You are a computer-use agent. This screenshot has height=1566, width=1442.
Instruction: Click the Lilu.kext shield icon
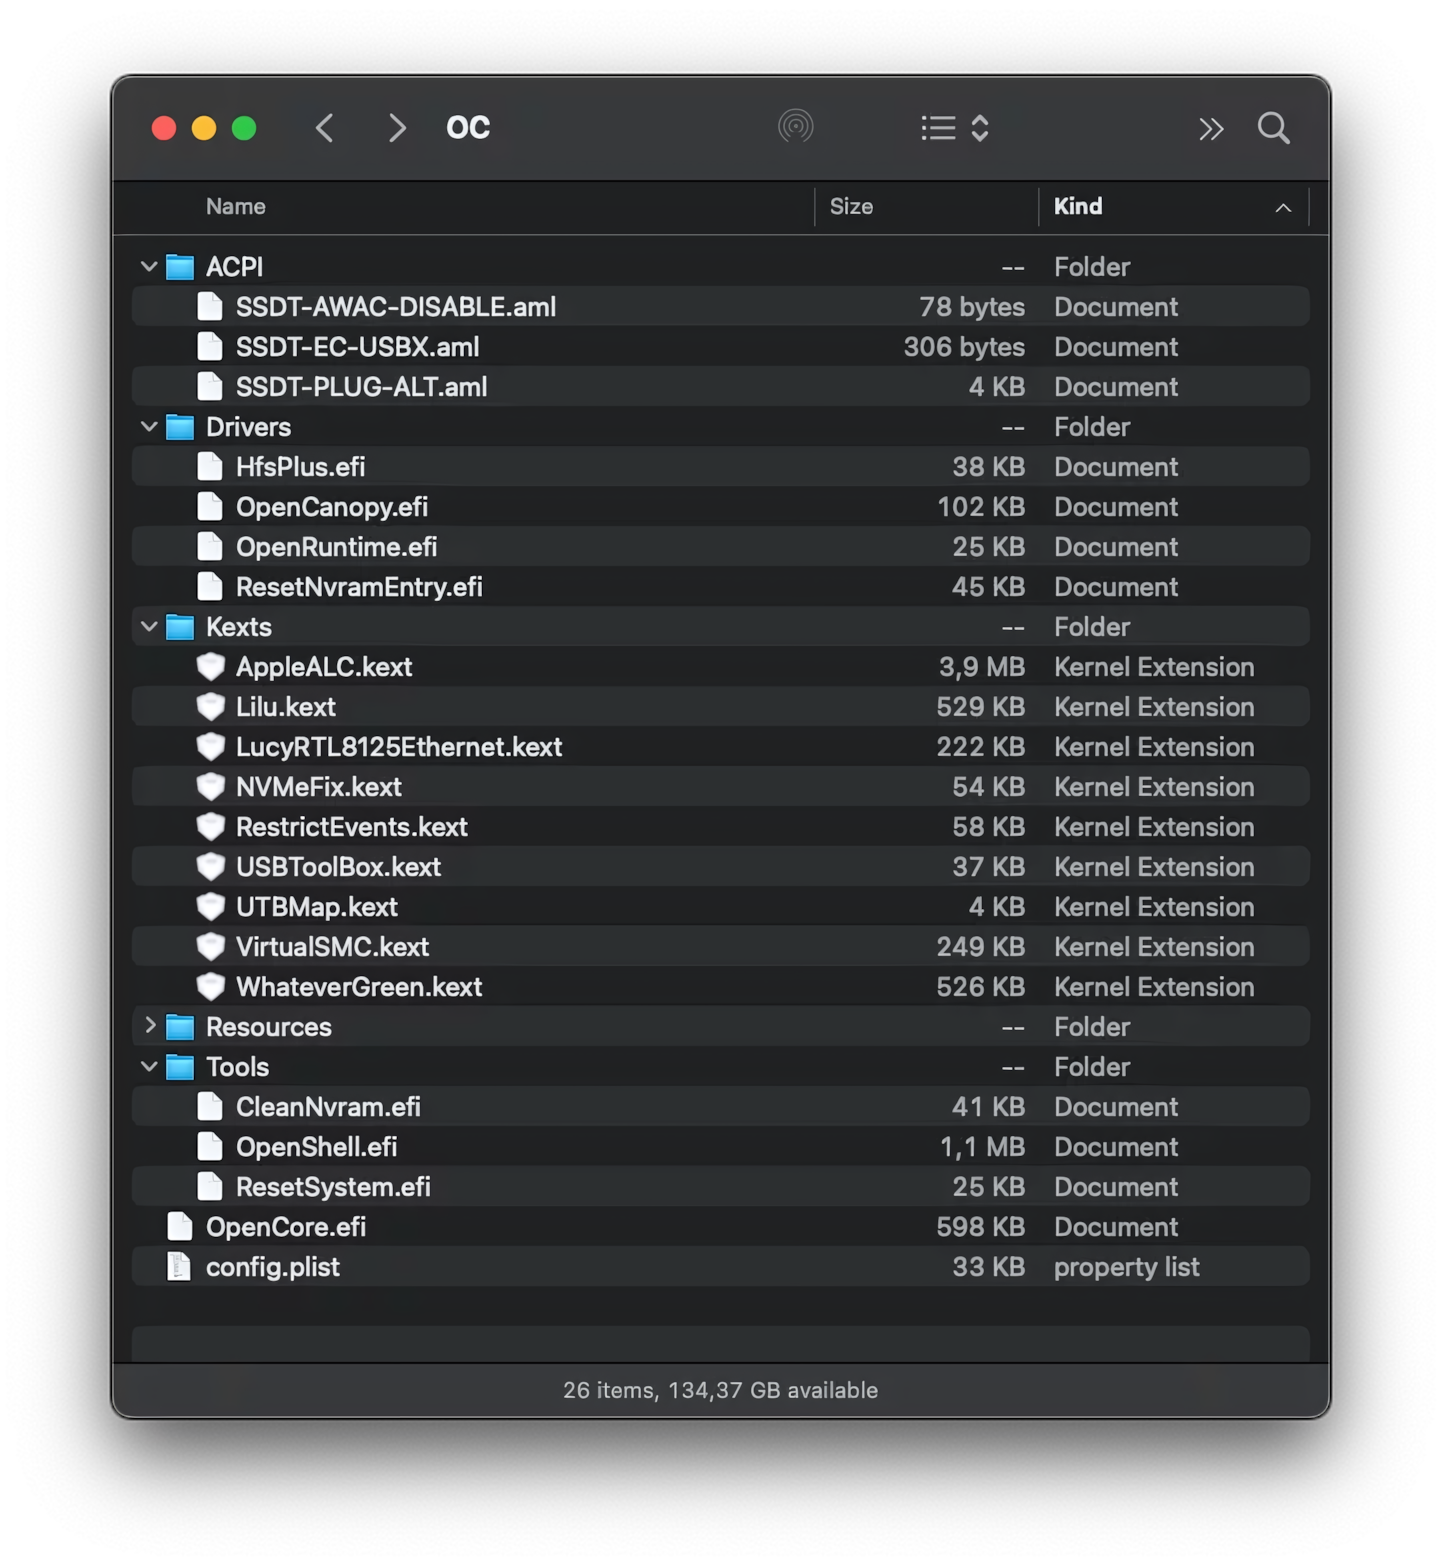[211, 707]
